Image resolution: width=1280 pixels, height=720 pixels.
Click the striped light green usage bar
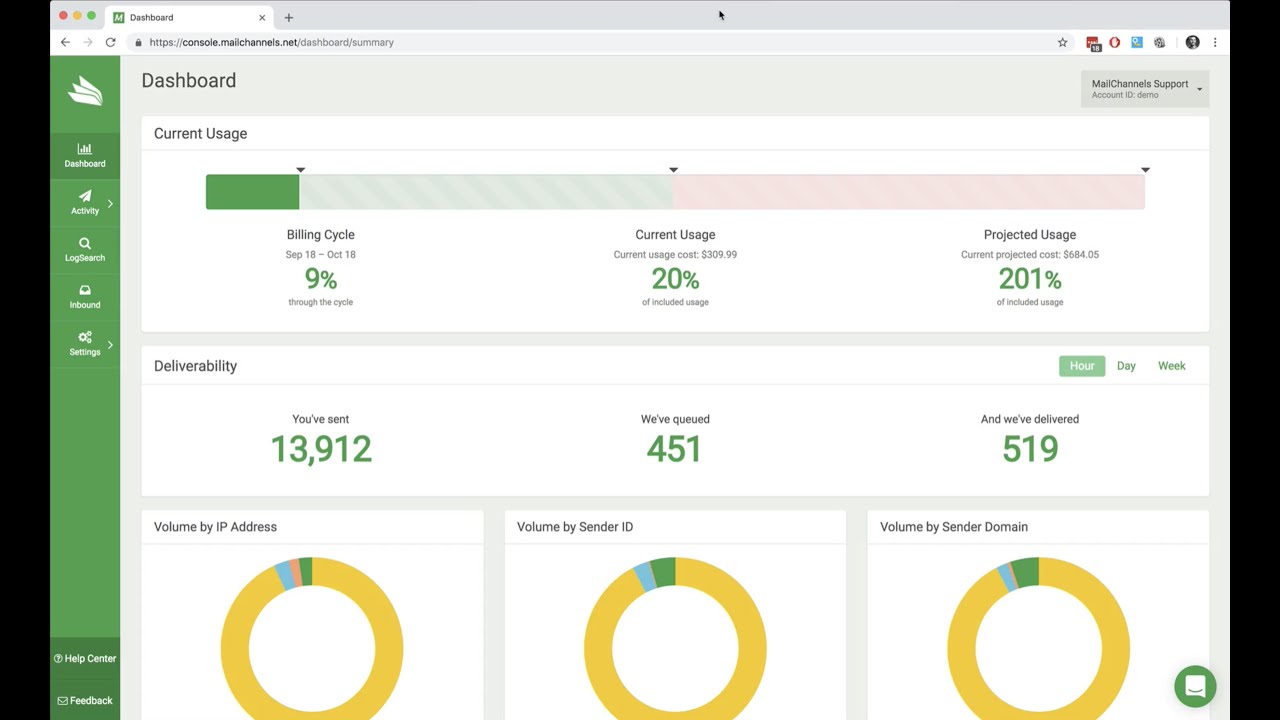pos(486,192)
